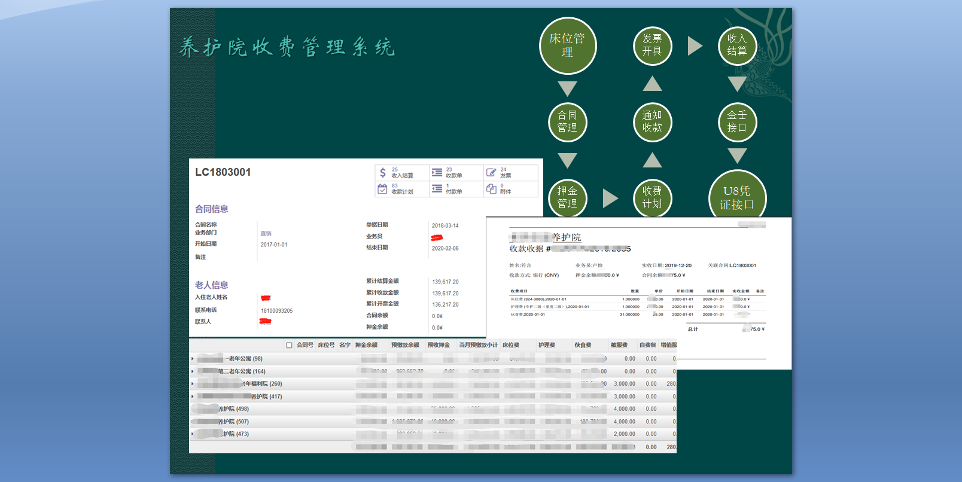Click the 3,000.00 cell in (417) row

[x=625, y=397]
